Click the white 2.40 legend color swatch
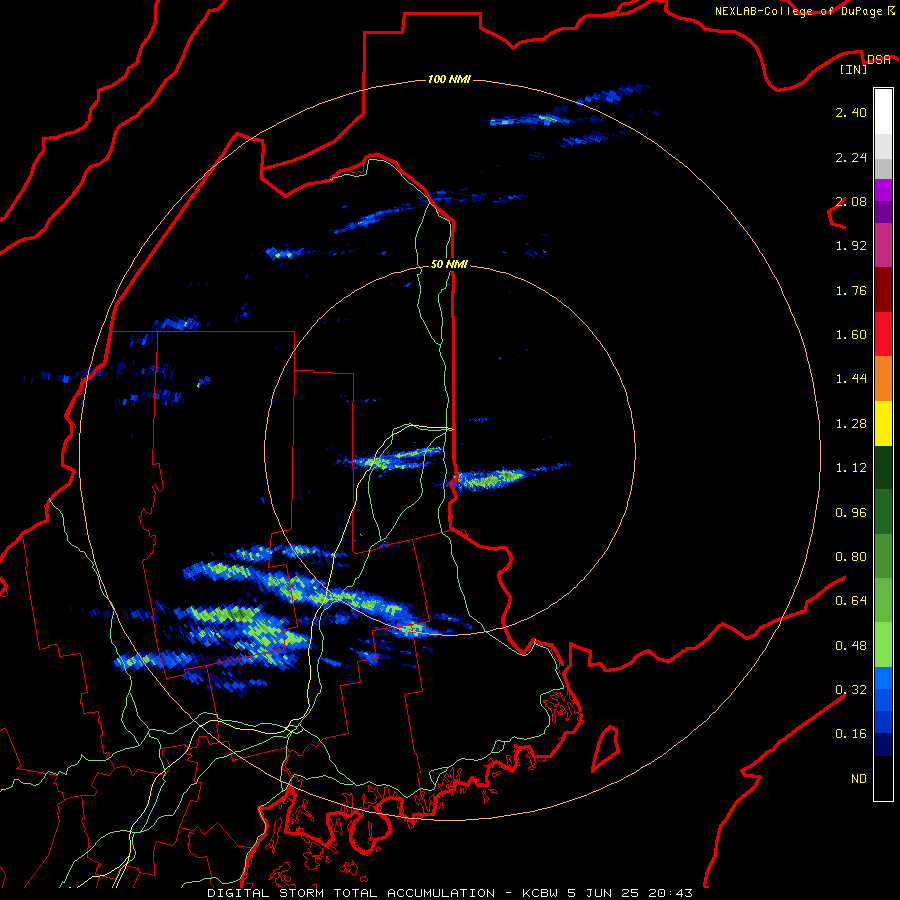Image resolution: width=900 pixels, height=900 pixels. (x=883, y=111)
